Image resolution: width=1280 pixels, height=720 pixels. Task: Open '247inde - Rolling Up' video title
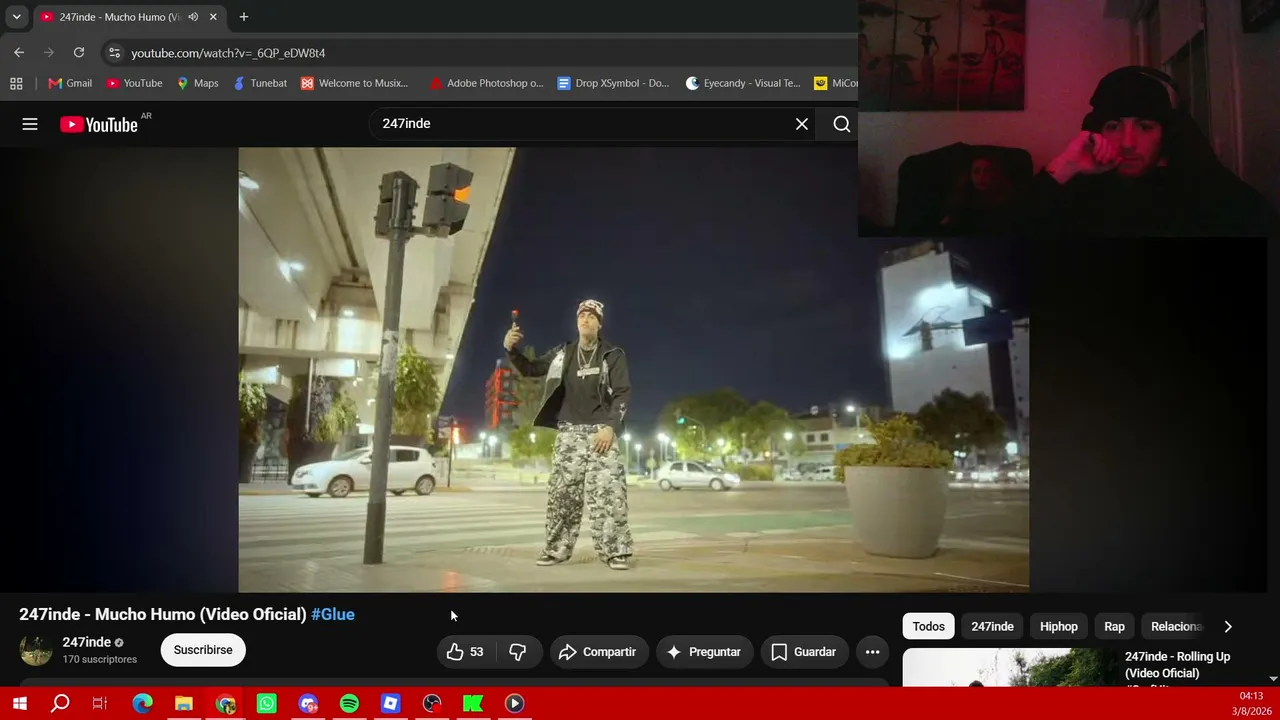(x=1177, y=665)
